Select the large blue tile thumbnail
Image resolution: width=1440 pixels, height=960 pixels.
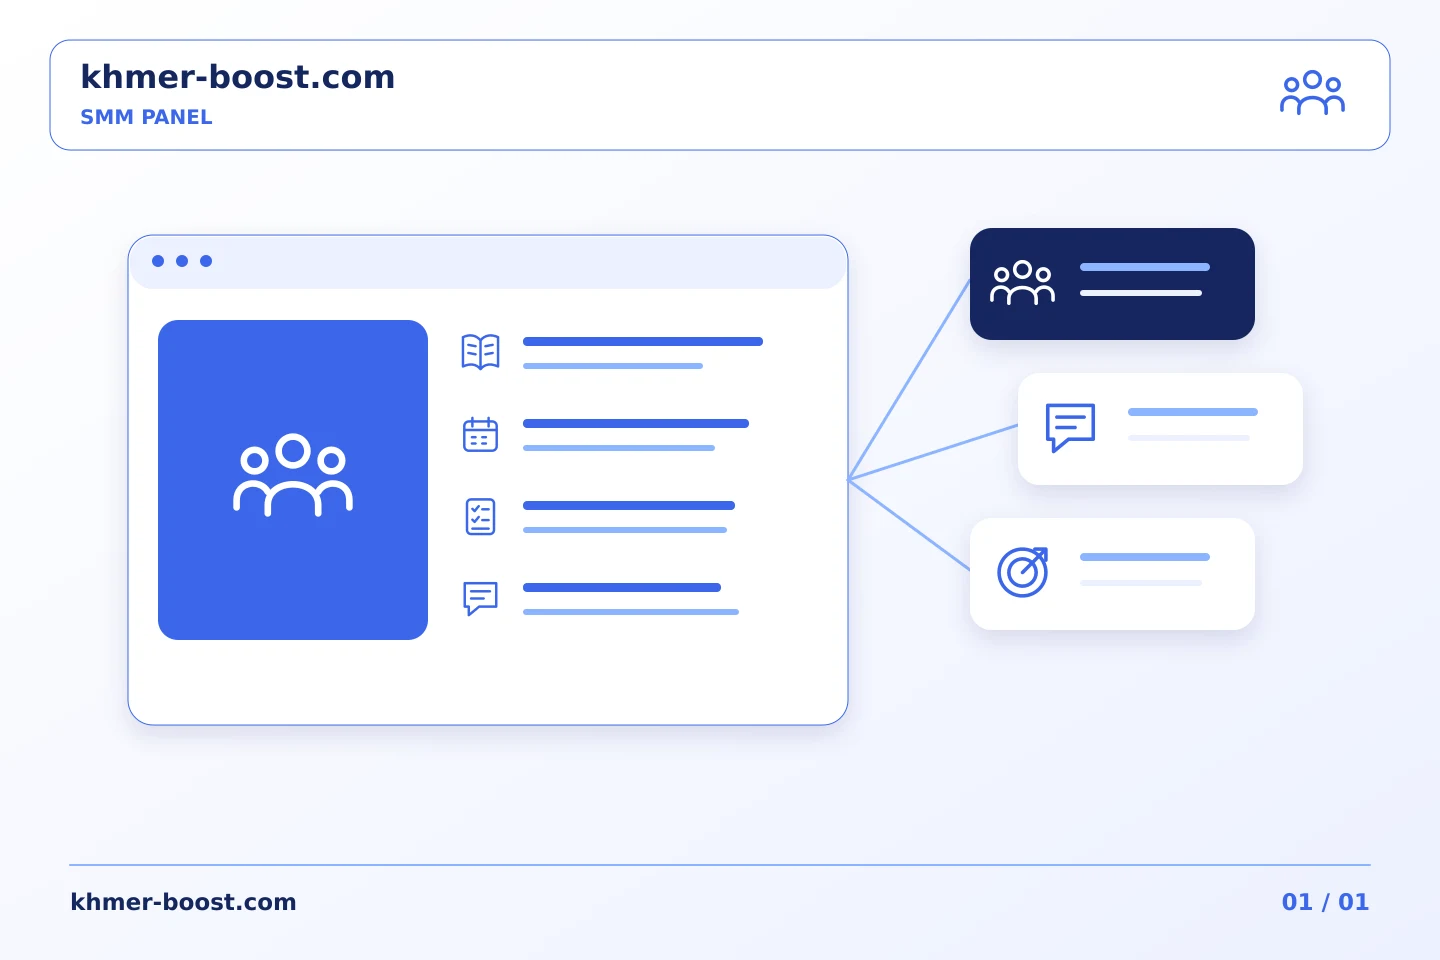293,480
